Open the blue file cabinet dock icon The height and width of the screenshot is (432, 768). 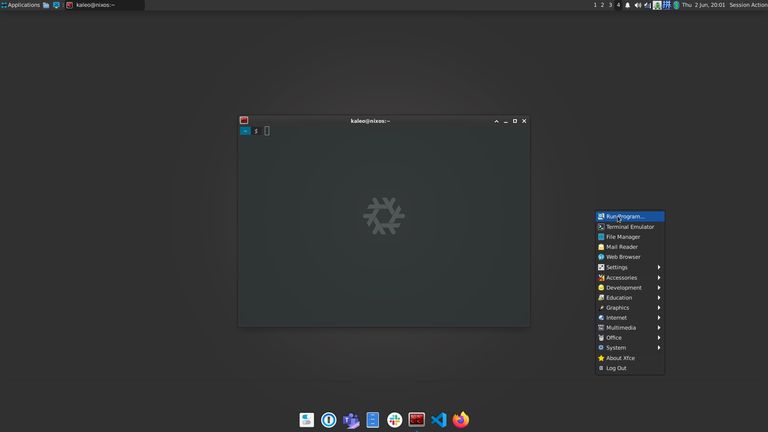tap(373, 420)
